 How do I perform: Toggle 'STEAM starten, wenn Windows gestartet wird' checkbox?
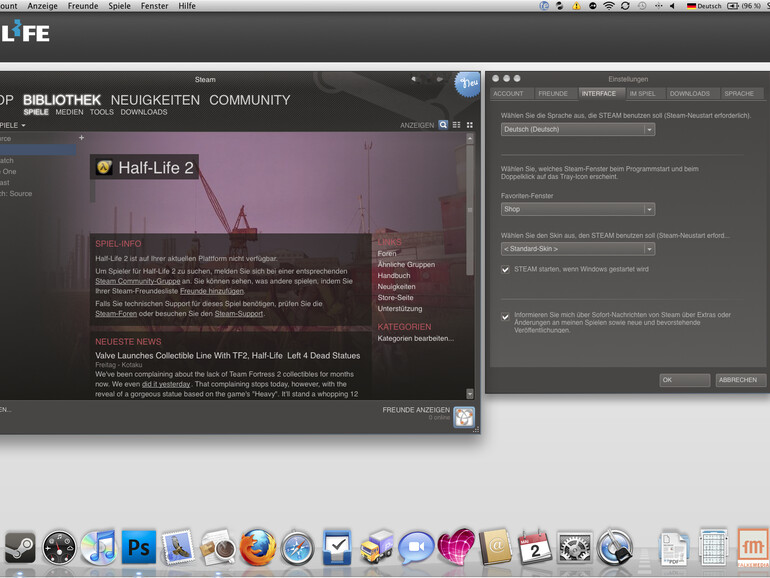click(505, 270)
